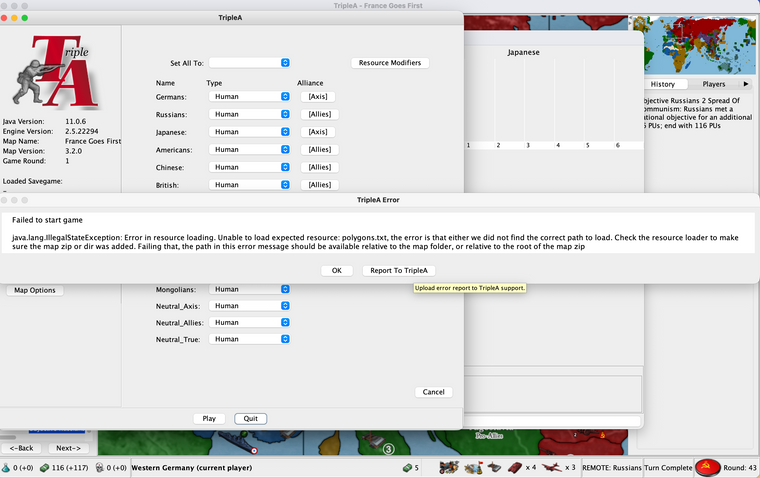The height and width of the screenshot is (478, 760).
Task: Click the Objective Russians history entry
Action: [x=697, y=113]
